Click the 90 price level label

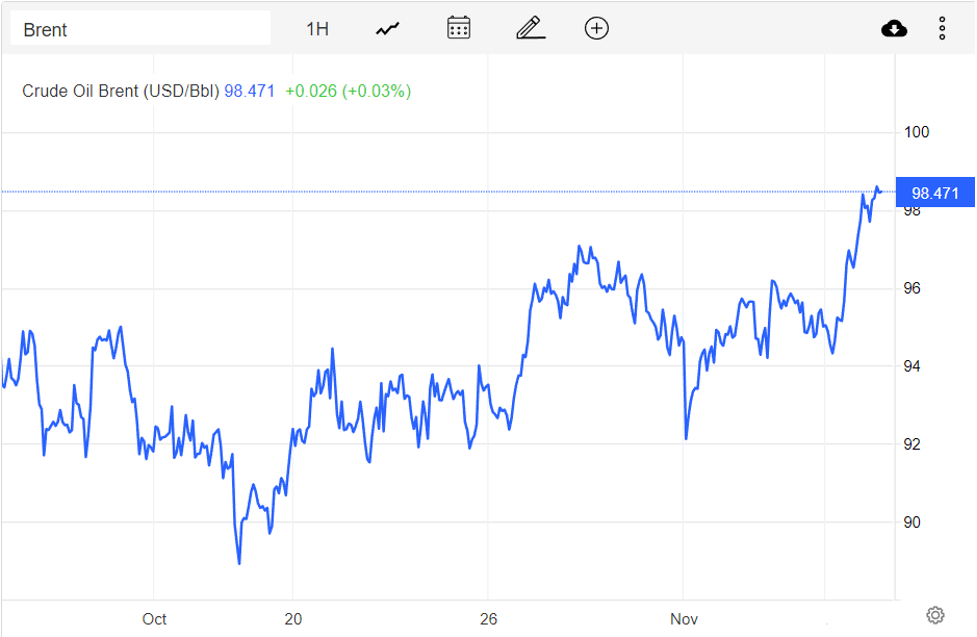tap(913, 522)
